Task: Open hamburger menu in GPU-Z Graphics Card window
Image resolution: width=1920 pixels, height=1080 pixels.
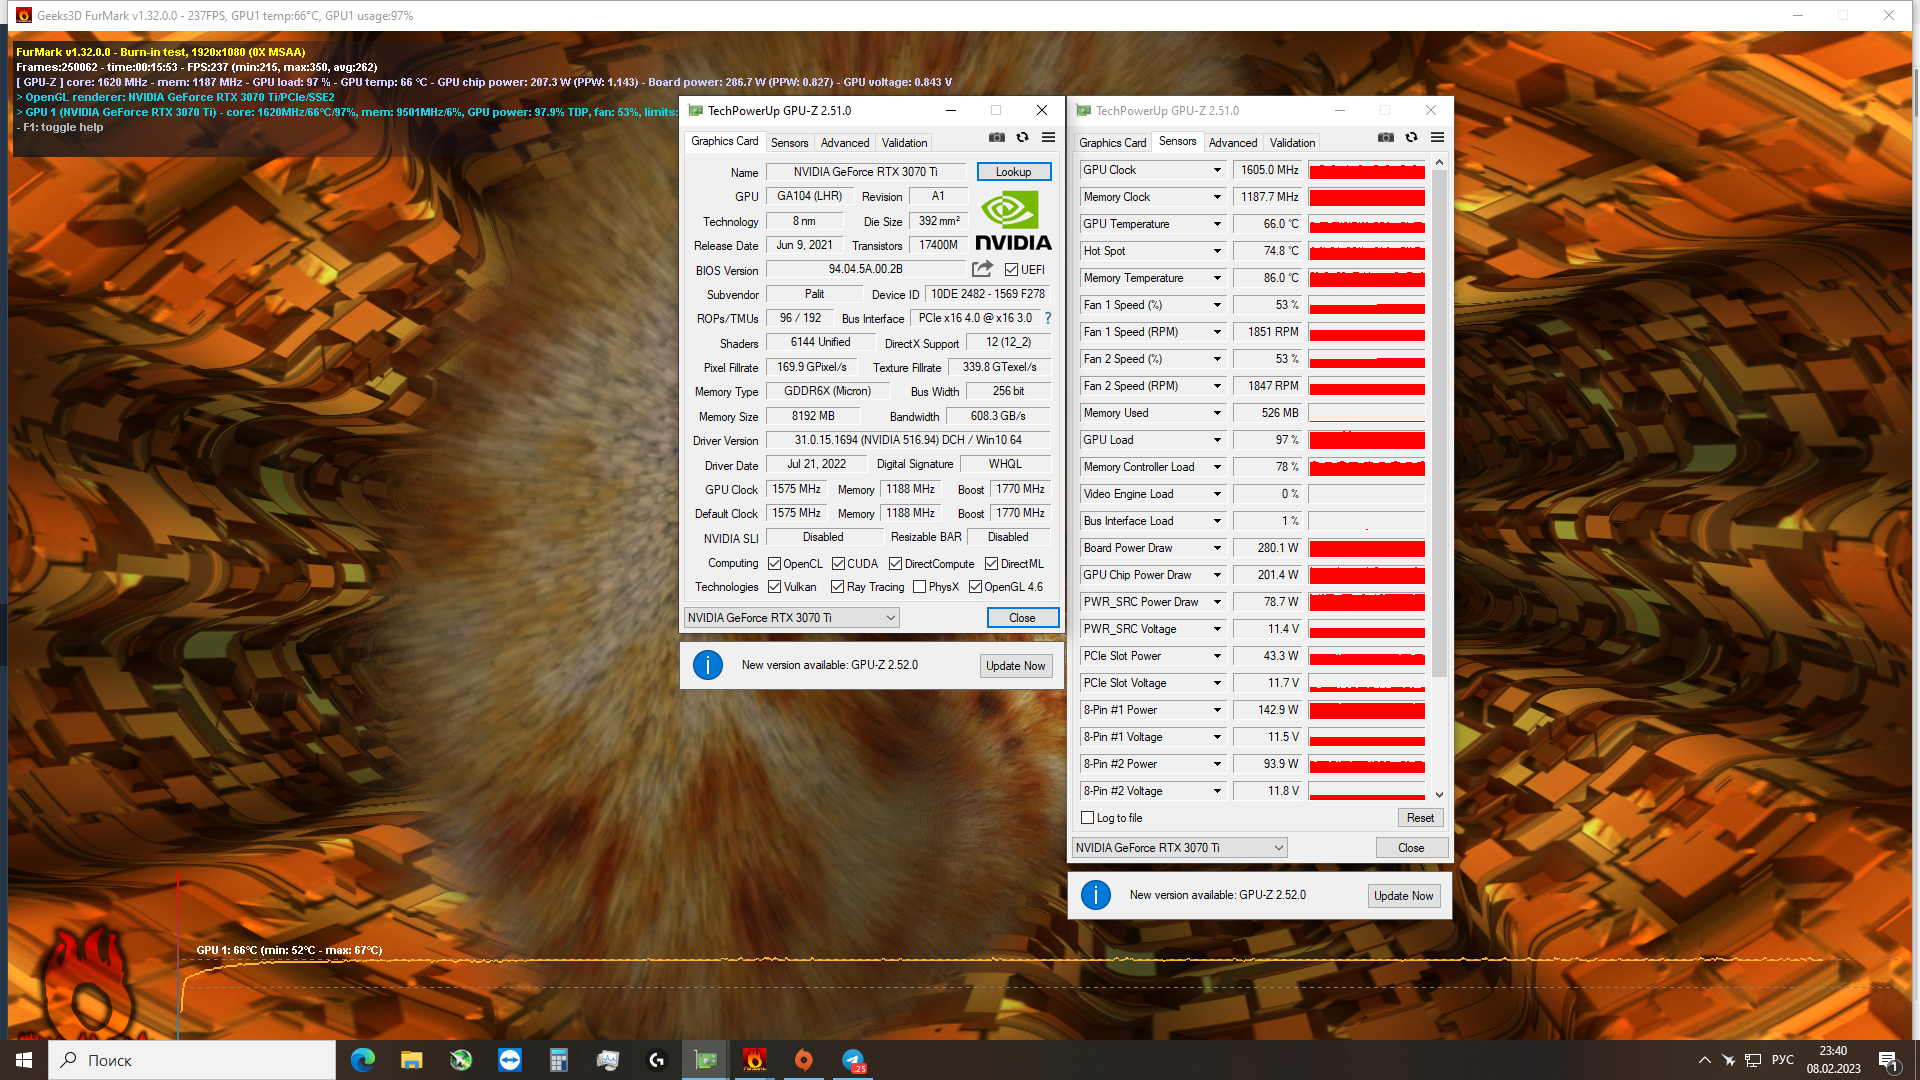Action: pyautogui.click(x=1048, y=138)
